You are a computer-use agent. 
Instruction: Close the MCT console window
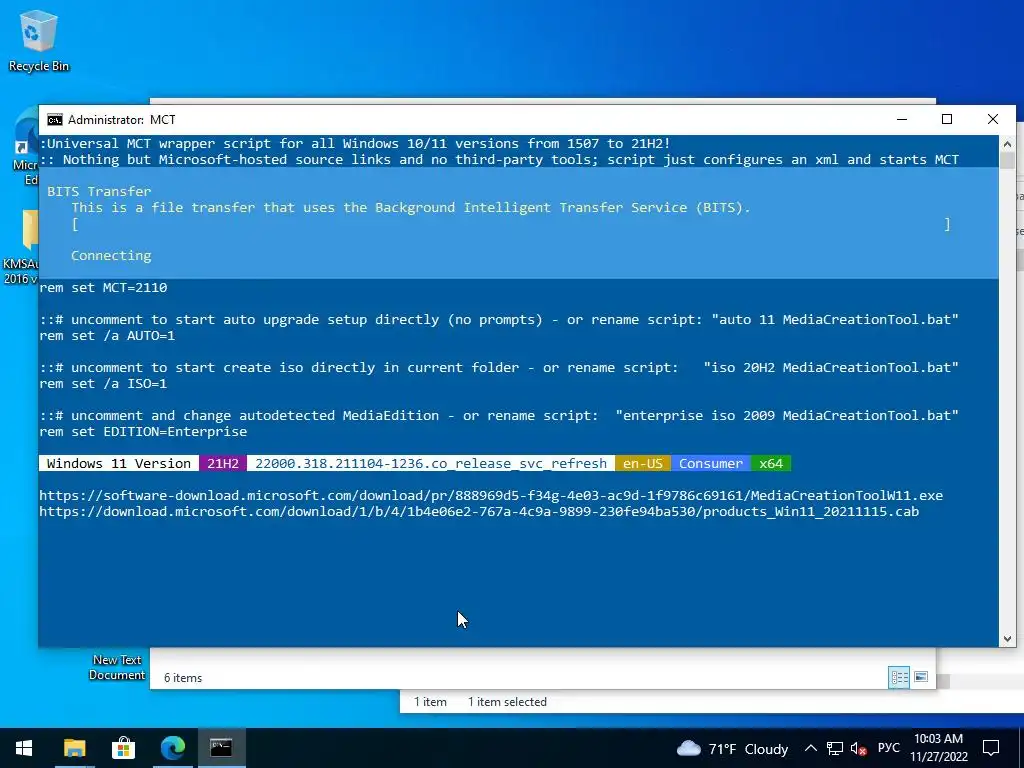[x=993, y=120]
